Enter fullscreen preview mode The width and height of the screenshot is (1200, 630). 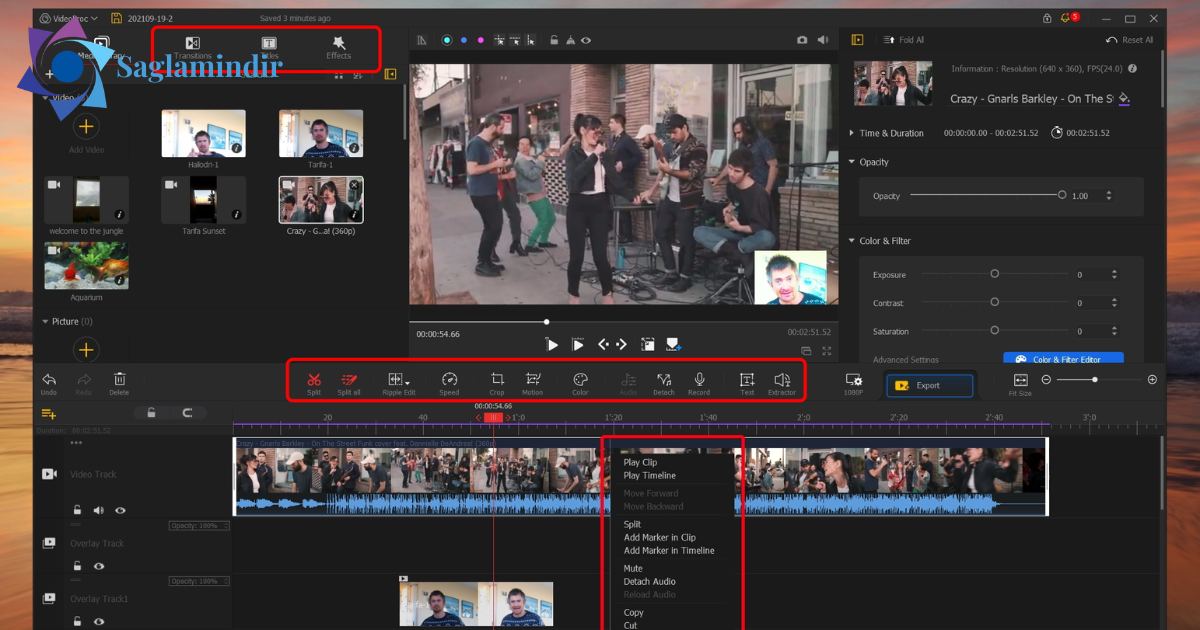827,351
